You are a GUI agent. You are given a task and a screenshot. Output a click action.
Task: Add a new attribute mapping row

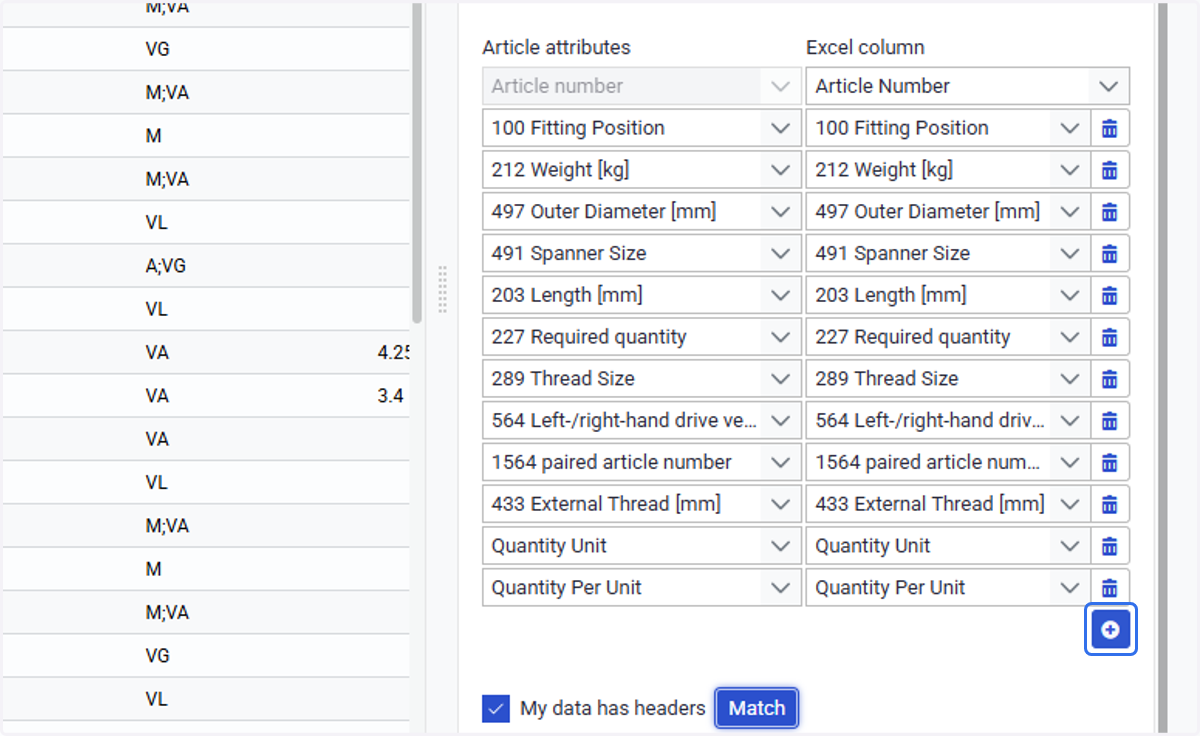(x=1110, y=630)
